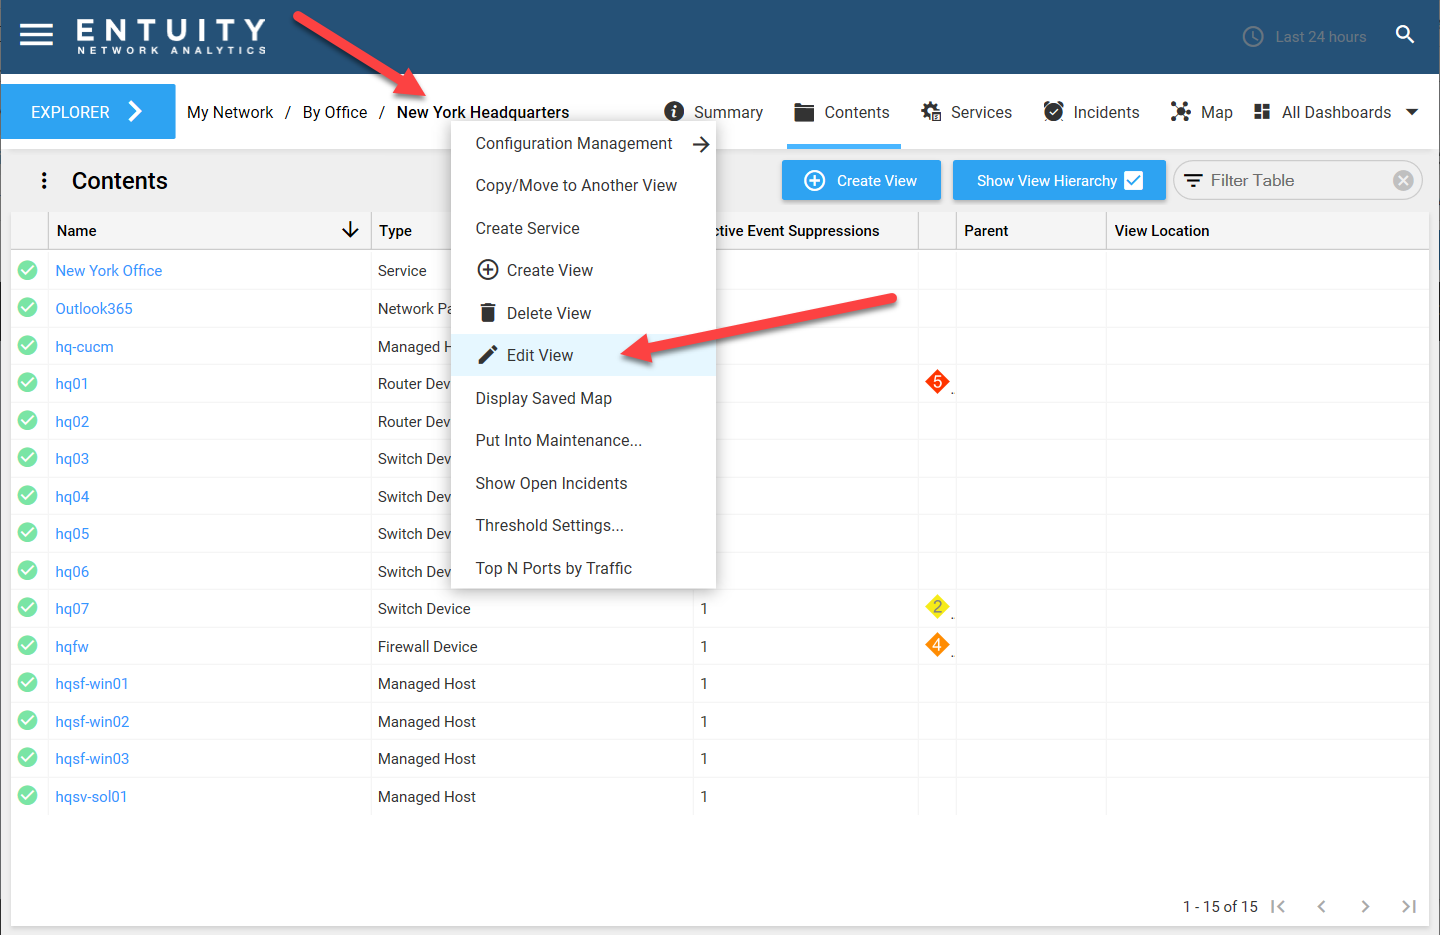Click the blue Create View button
This screenshot has width=1440, height=935.
pyautogui.click(x=862, y=180)
